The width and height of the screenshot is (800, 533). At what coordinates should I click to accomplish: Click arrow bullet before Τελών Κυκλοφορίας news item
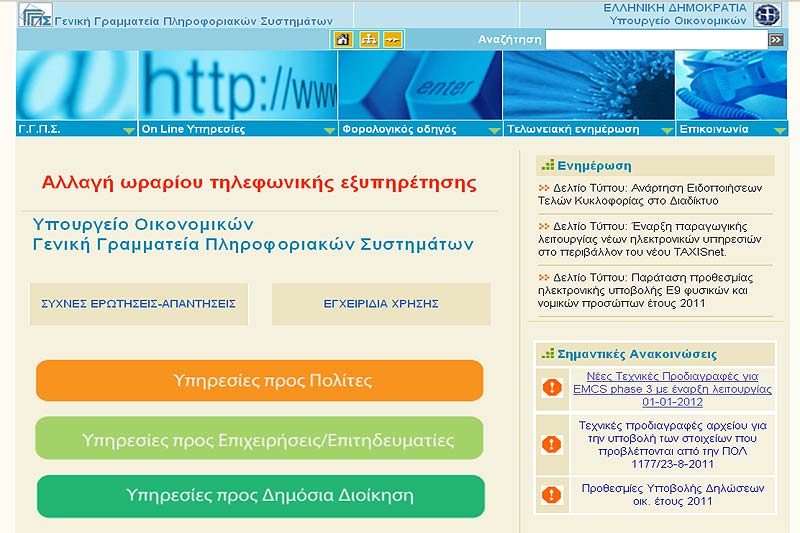tap(544, 188)
